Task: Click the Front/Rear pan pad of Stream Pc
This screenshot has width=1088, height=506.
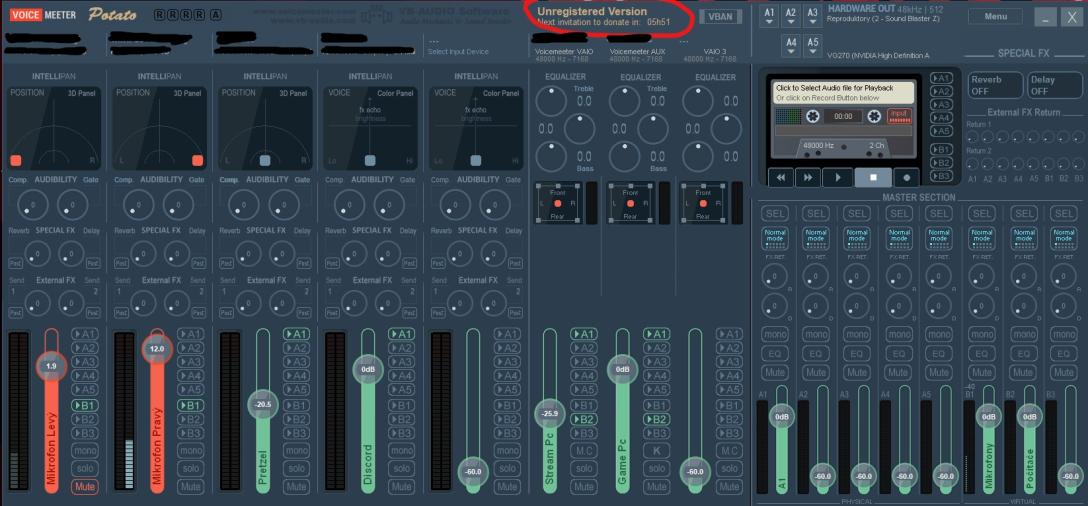Action: point(558,203)
